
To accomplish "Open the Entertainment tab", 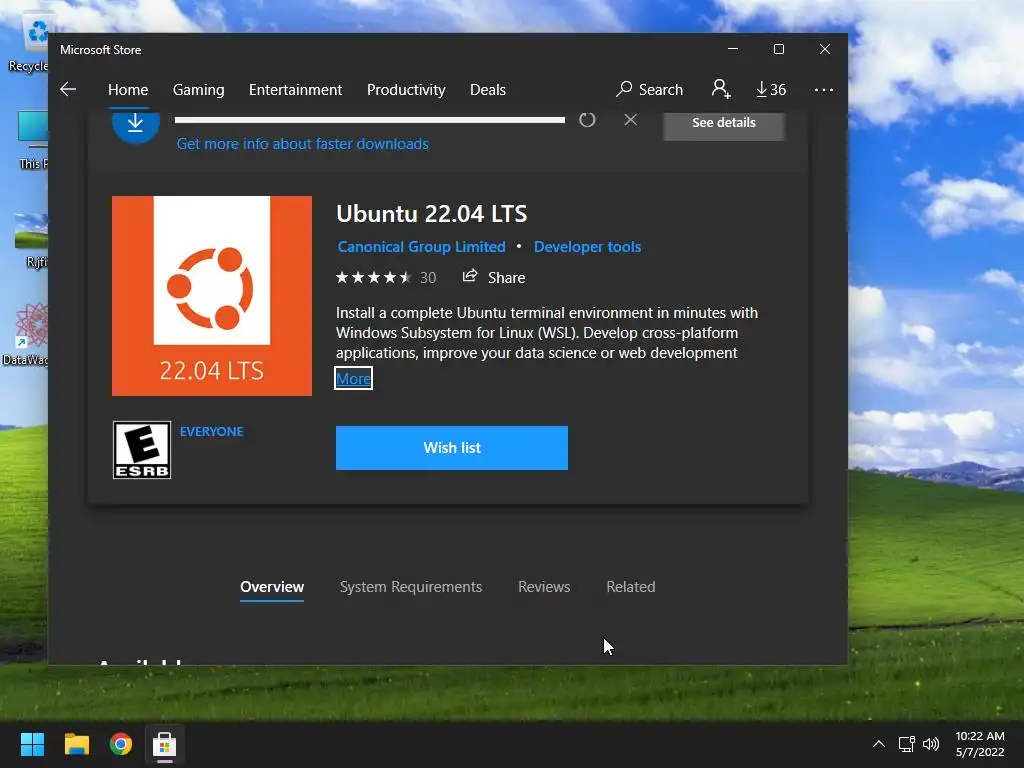I will click(295, 89).
